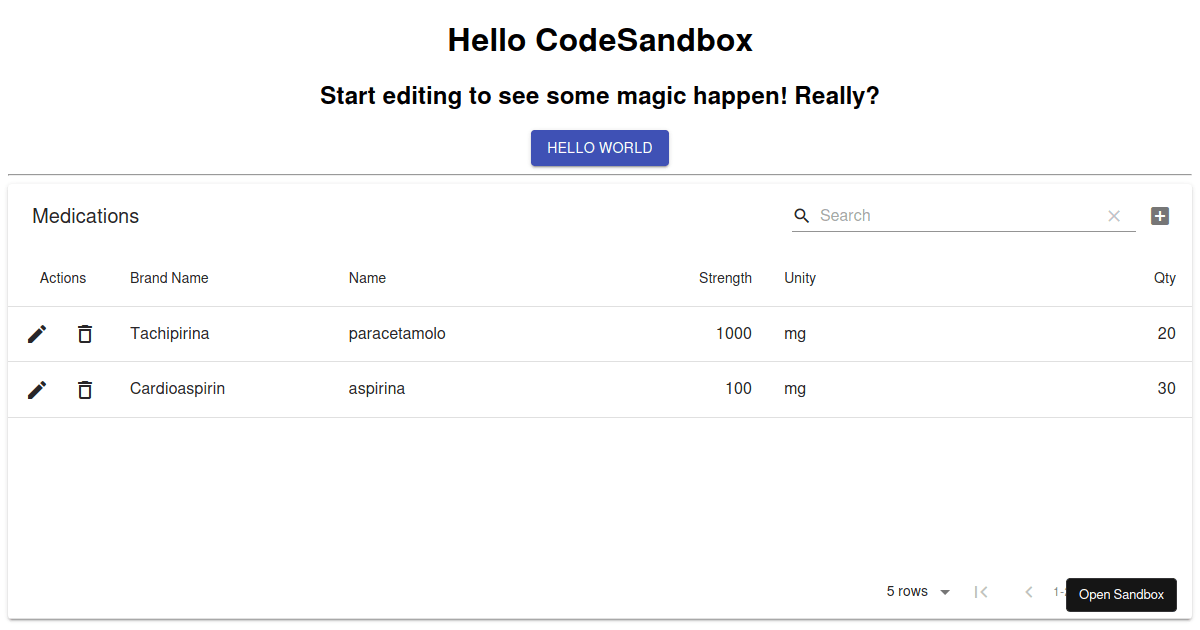Screen dimensions: 1200x630
Task: Select the Qty column header
Action: 1164,278
